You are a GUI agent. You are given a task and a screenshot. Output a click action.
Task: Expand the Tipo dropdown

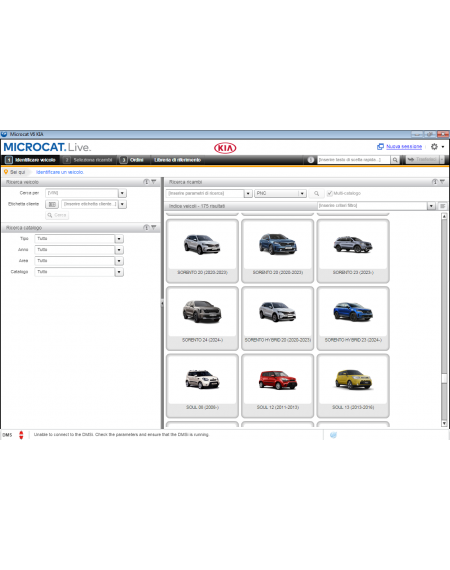(119, 239)
